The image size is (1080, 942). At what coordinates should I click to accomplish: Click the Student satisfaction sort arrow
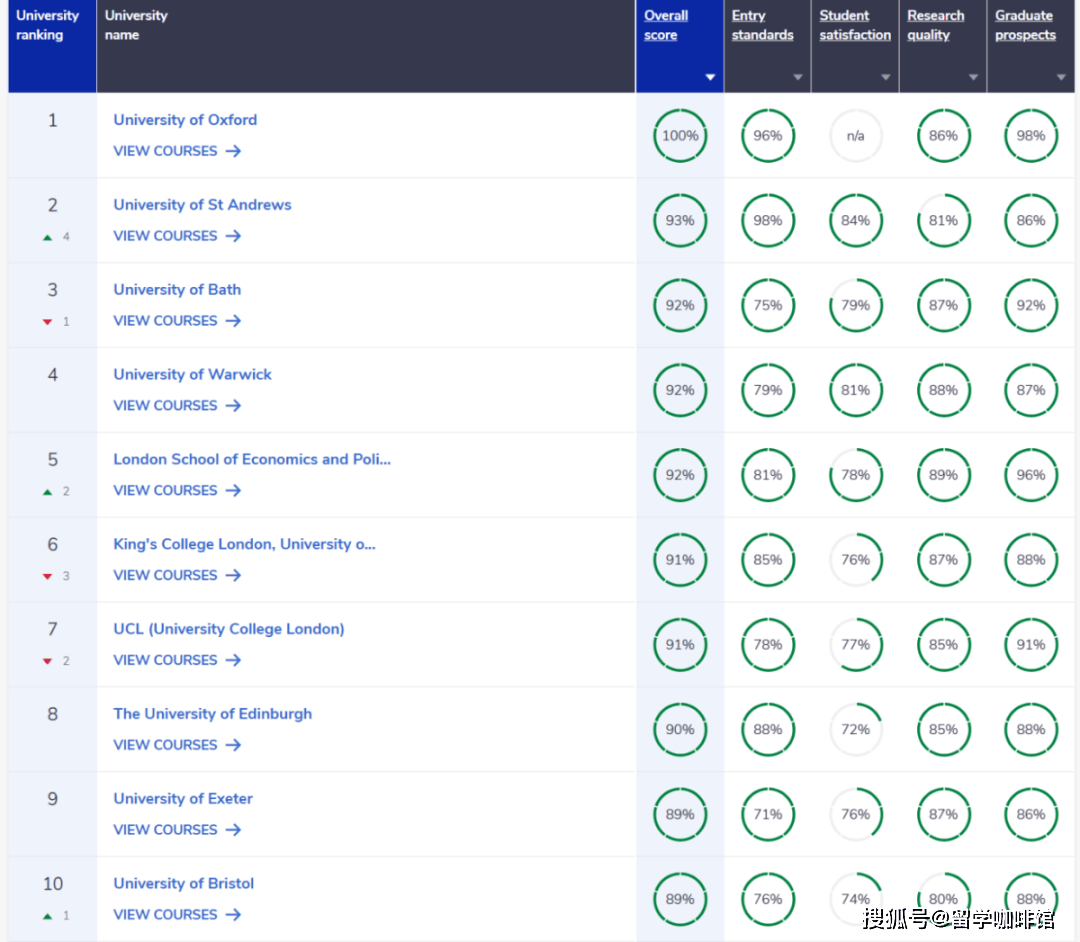(886, 77)
